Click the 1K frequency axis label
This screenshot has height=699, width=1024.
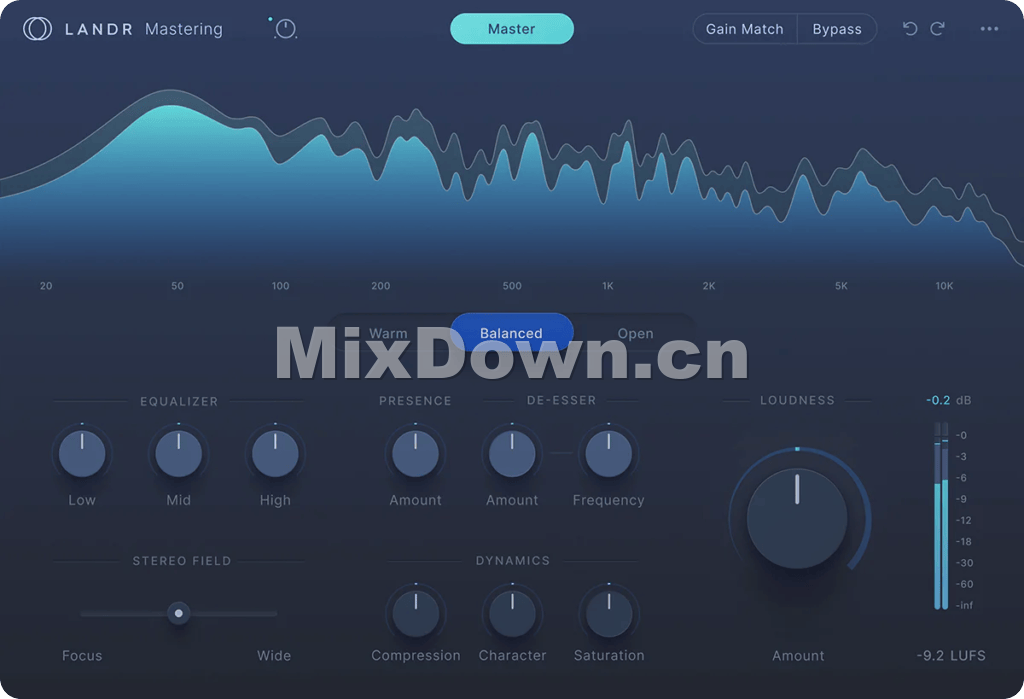point(608,285)
